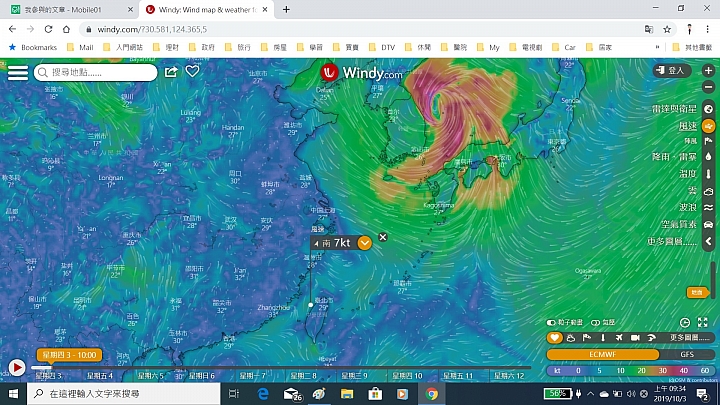This screenshot has width=720, height=405.
Task: Open 更多圖層 more layers in right menu
Action: coord(672,242)
